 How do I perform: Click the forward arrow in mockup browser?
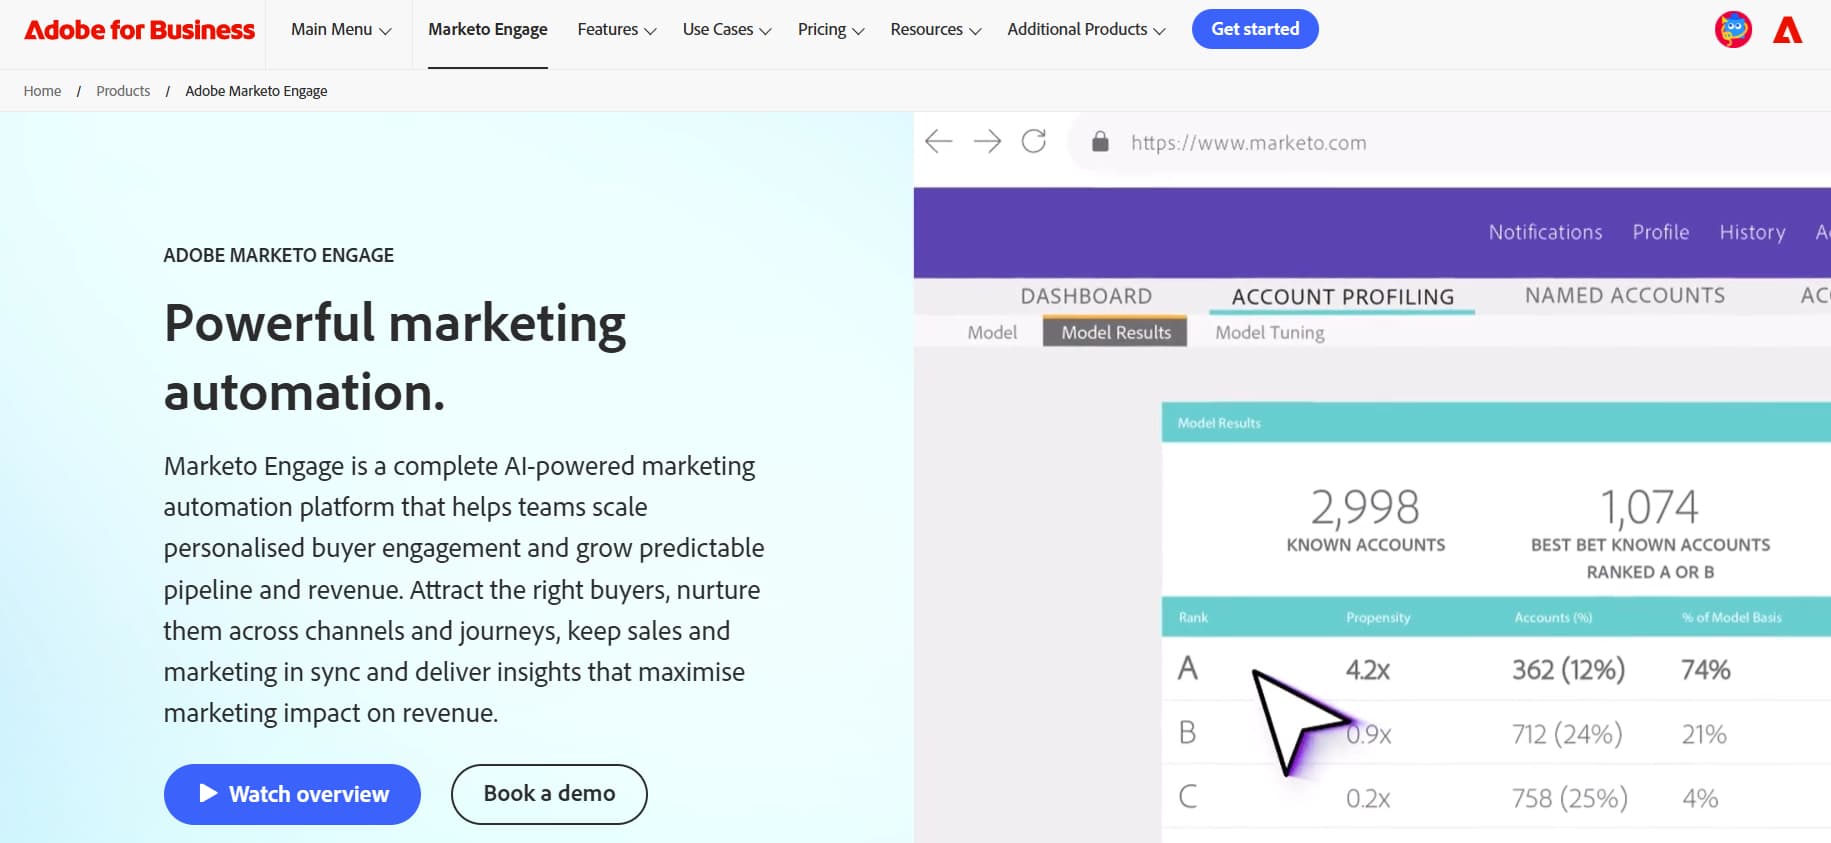tap(987, 142)
